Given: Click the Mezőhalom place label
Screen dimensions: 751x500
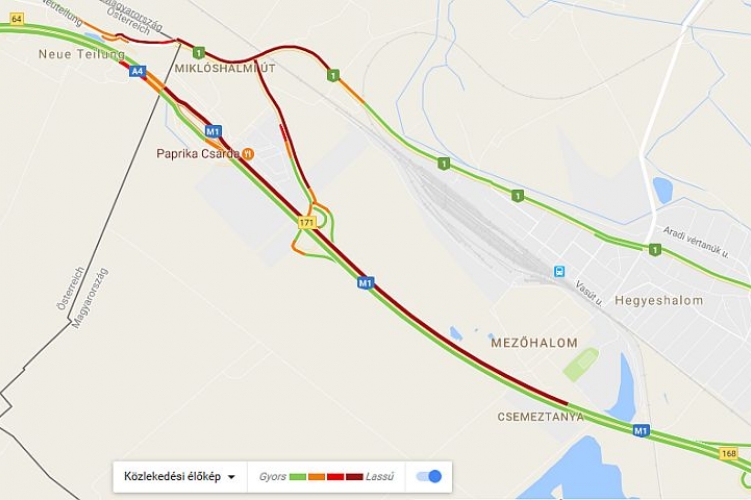Looking at the screenshot, I should click(x=535, y=343).
